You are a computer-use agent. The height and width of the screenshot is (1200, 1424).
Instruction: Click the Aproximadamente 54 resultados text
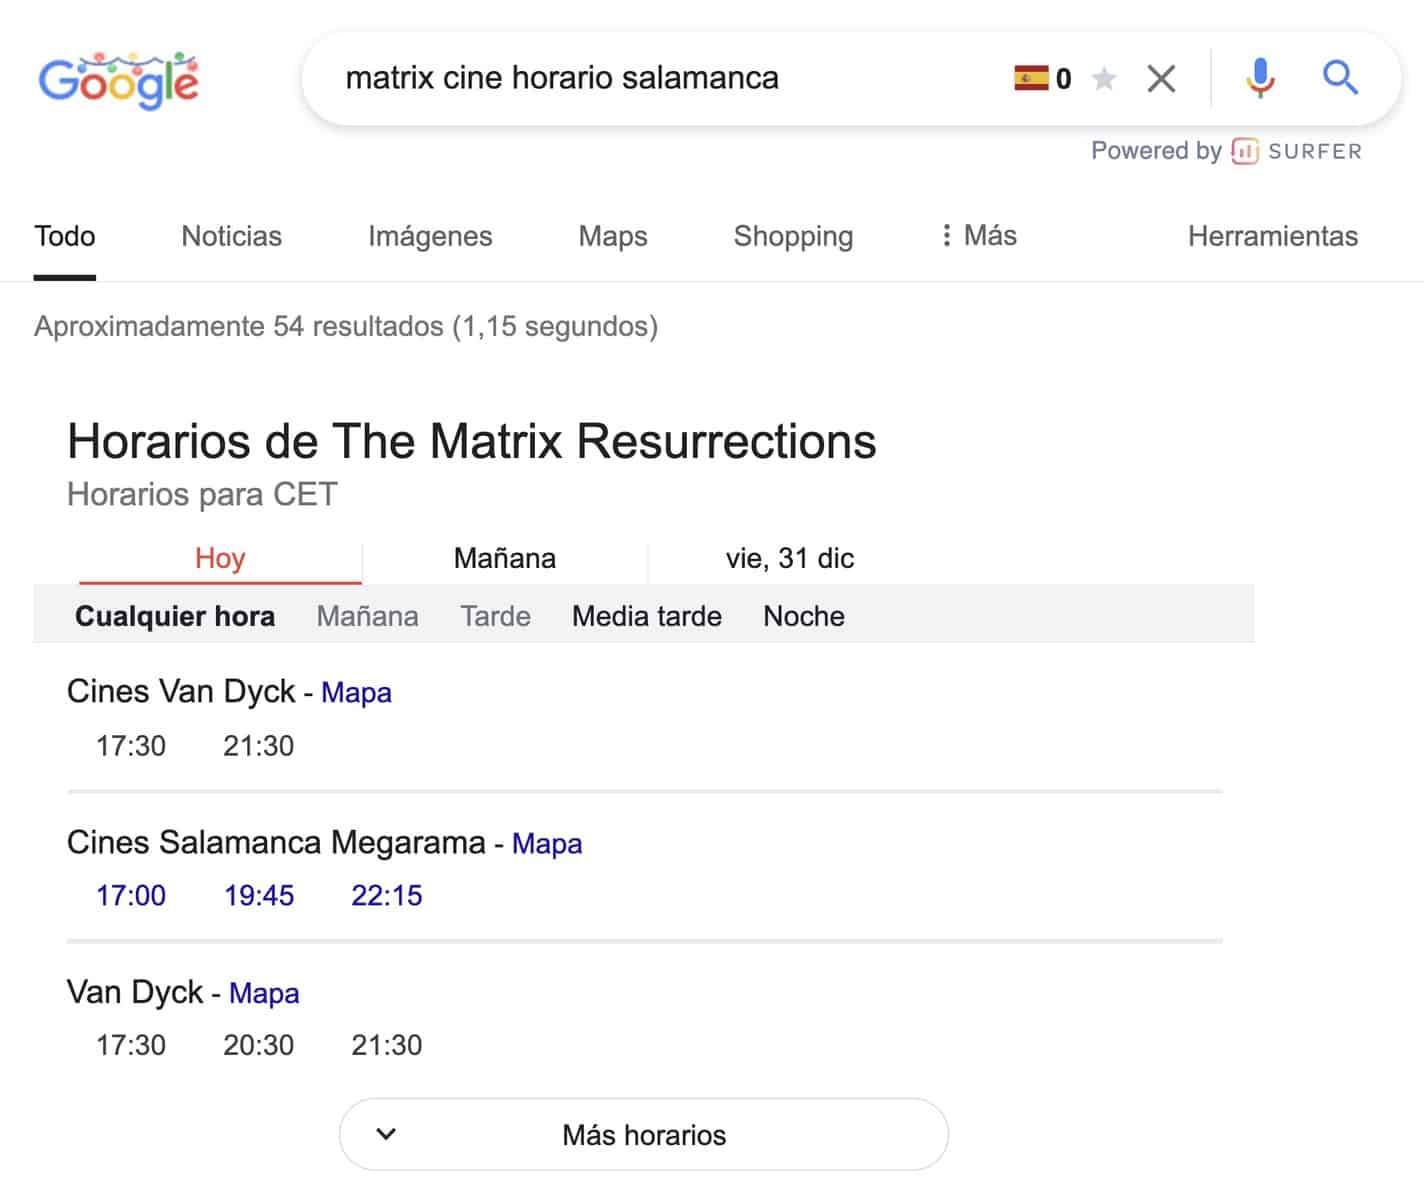(x=346, y=326)
